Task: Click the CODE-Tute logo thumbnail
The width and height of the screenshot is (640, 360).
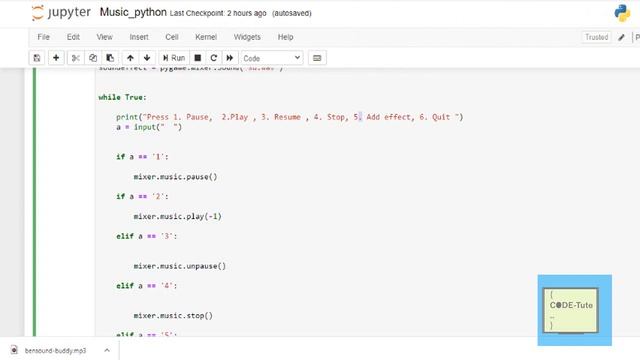Action: [x=574, y=310]
